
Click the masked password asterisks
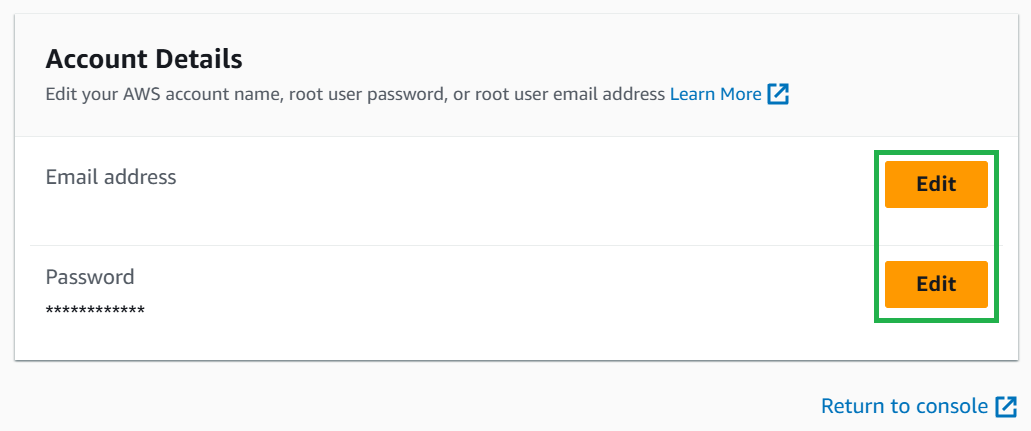[x=95, y=310]
